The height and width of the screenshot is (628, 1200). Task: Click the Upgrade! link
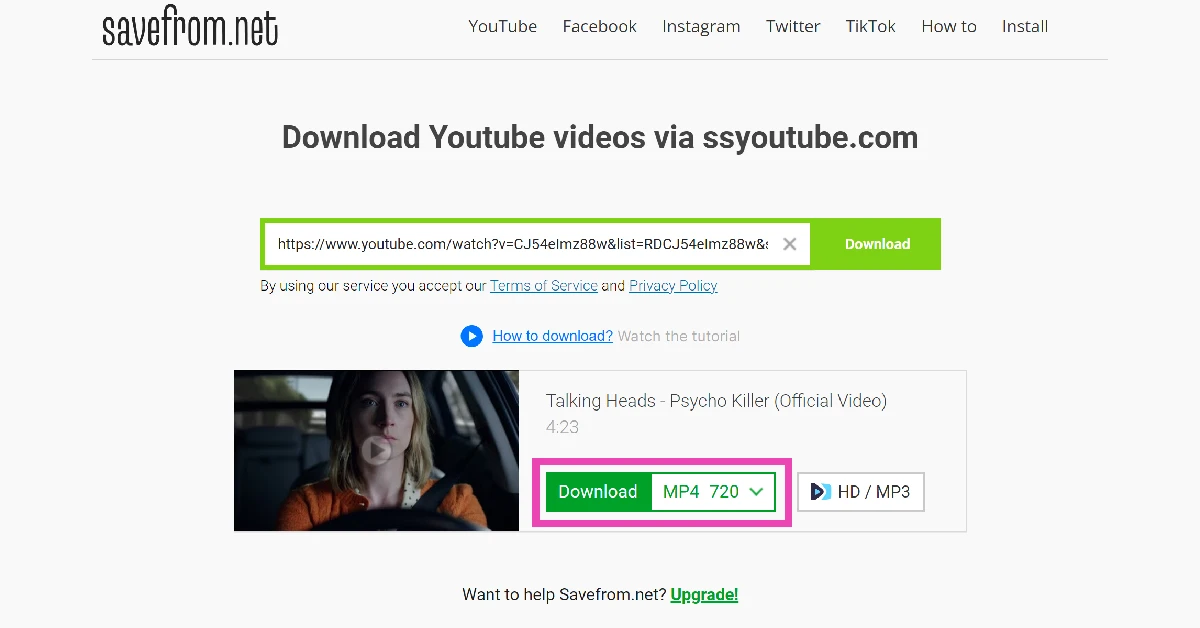[704, 595]
